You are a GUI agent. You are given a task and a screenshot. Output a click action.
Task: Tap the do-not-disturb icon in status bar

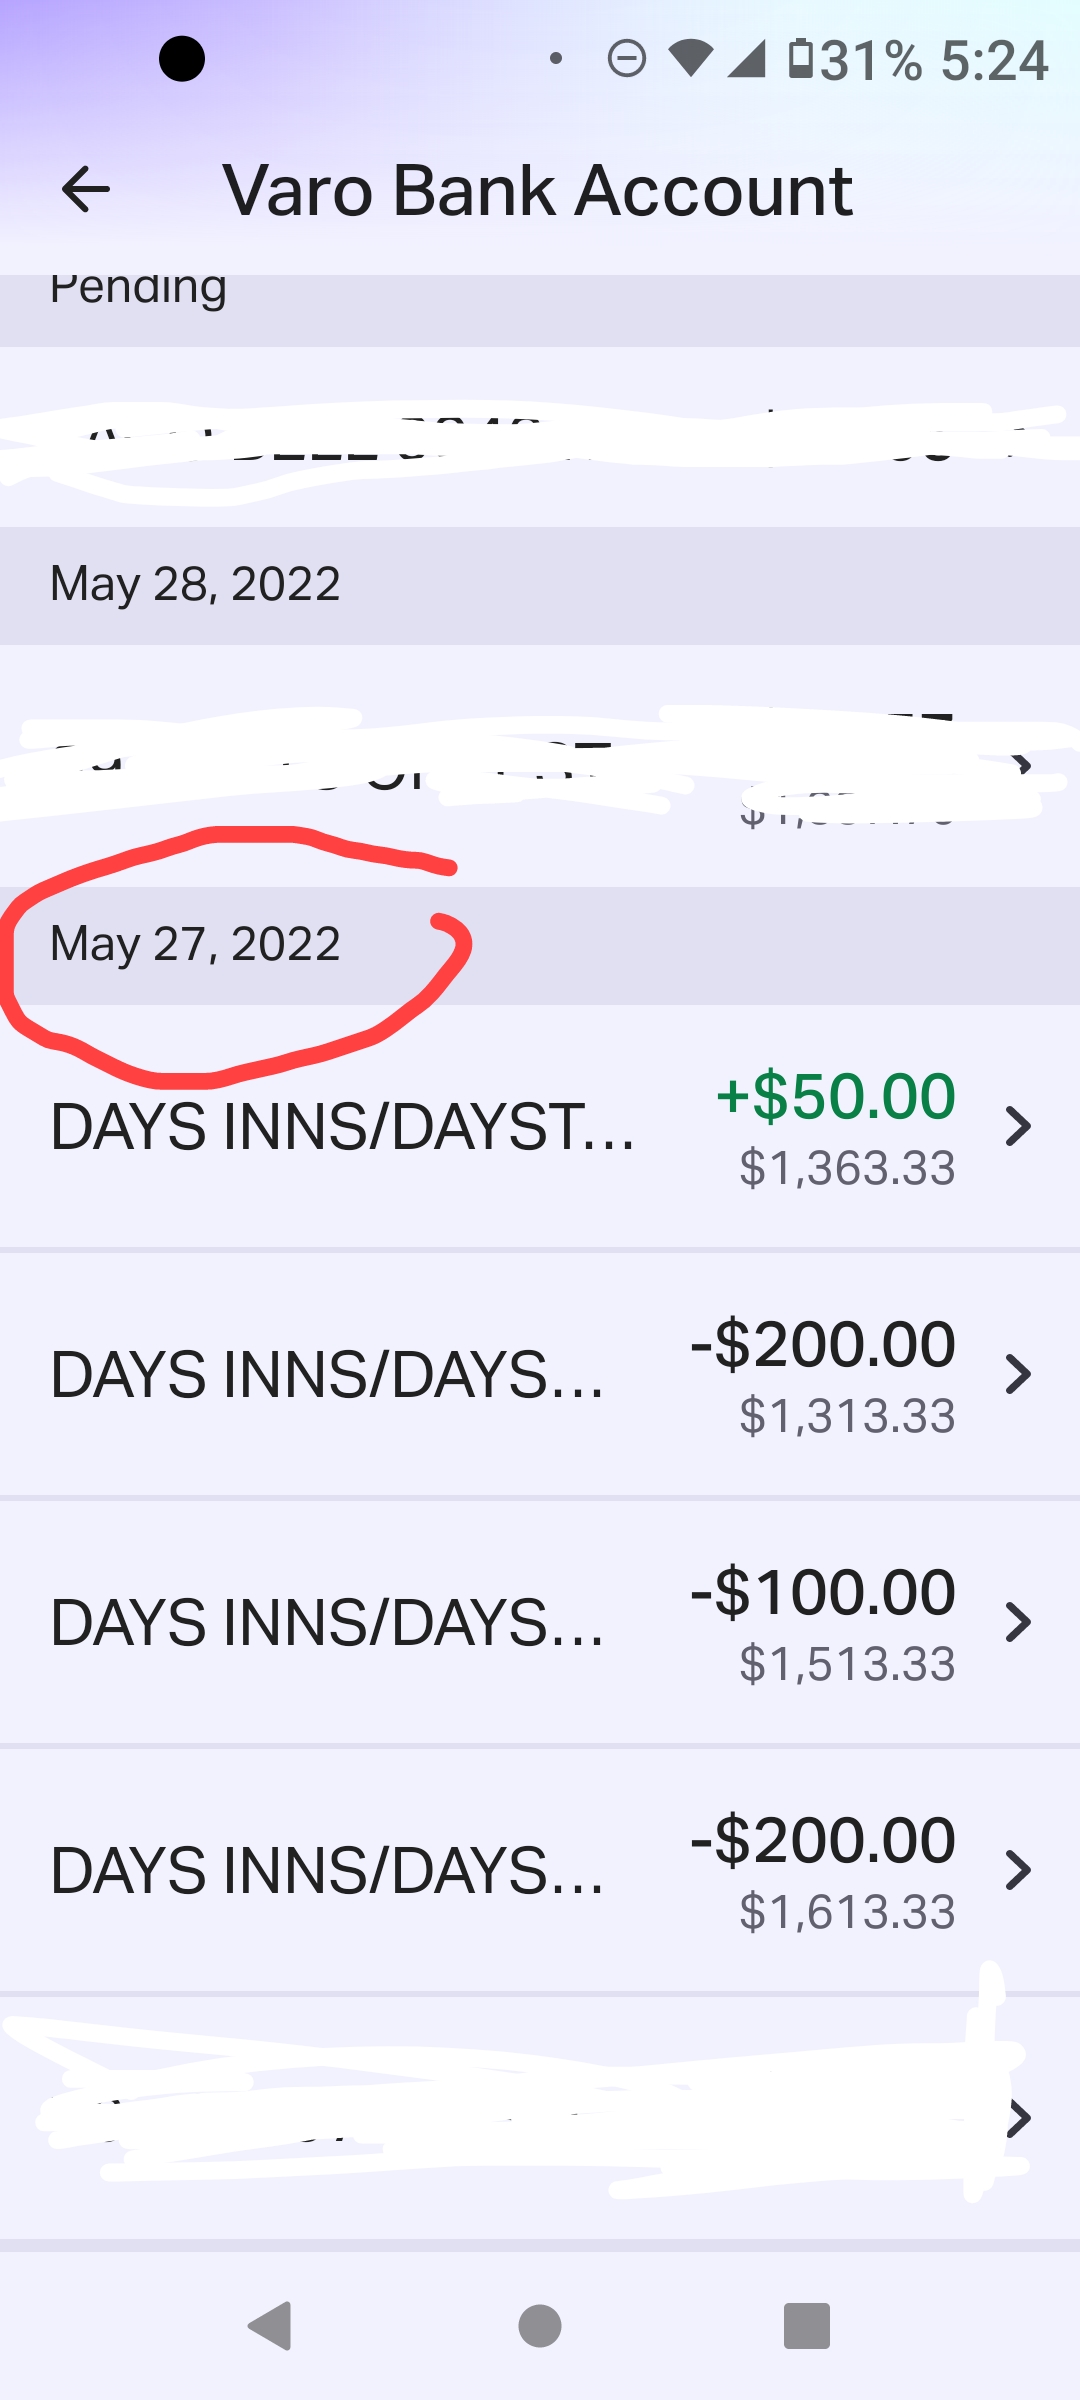tap(627, 59)
